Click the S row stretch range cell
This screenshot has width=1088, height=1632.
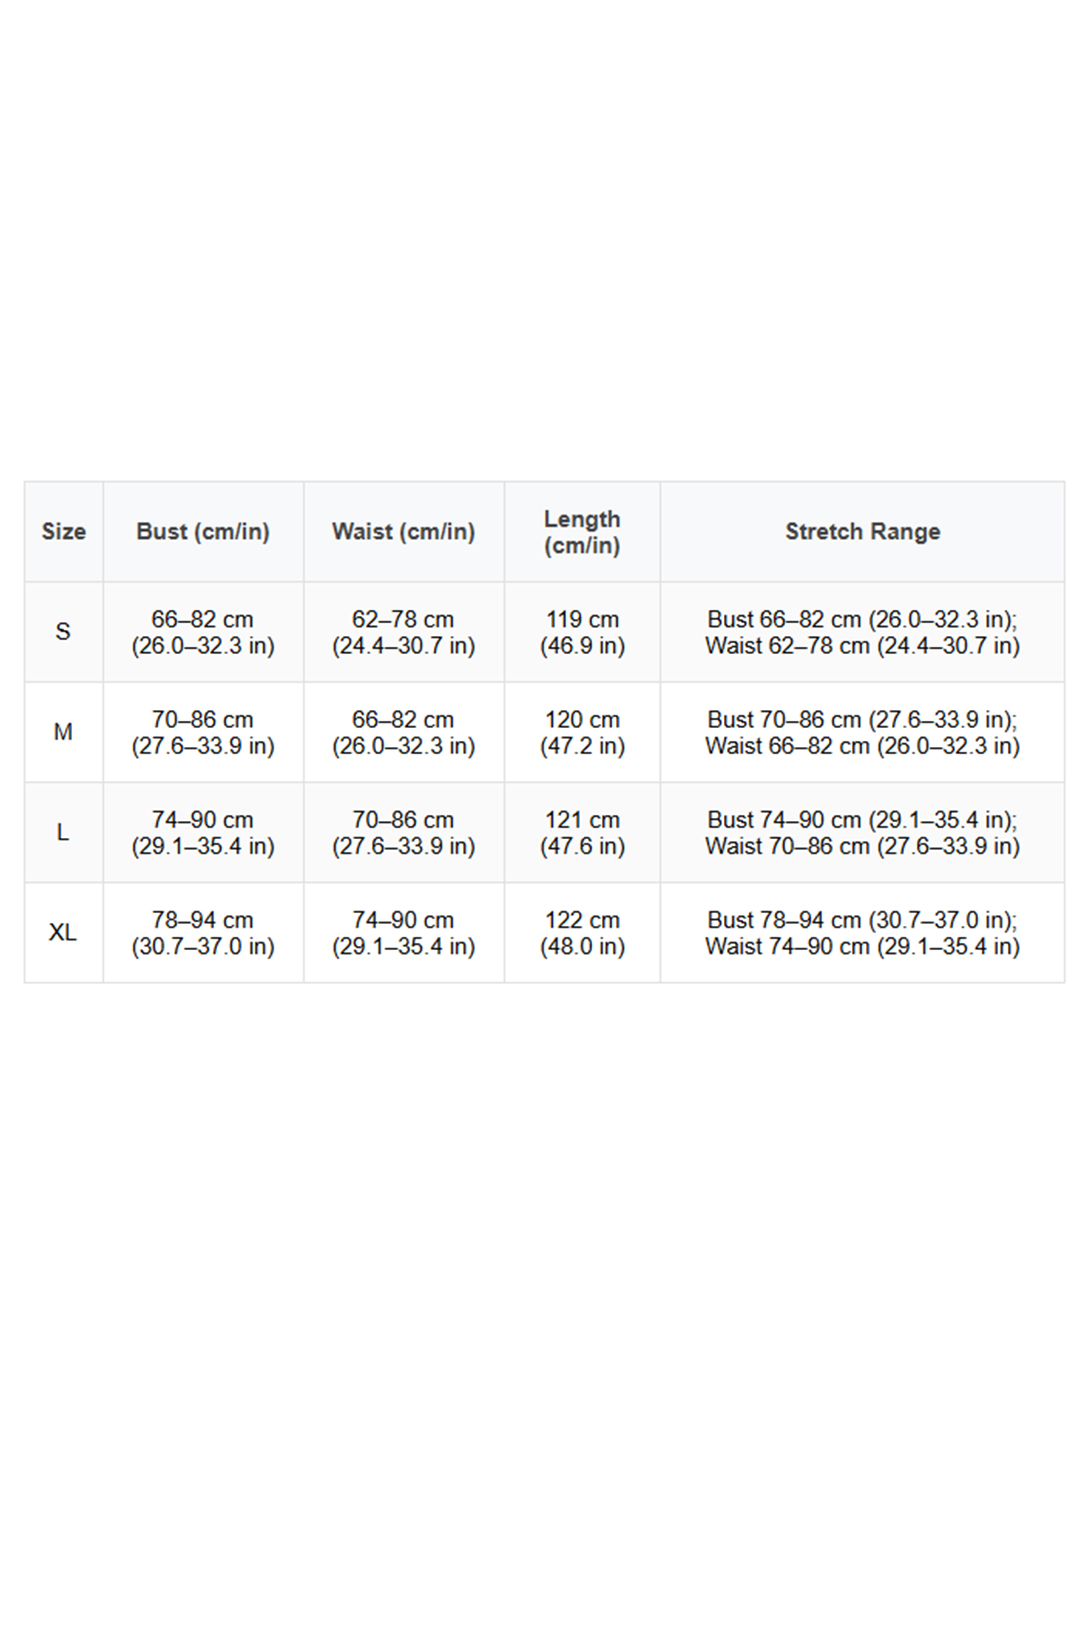862,632
